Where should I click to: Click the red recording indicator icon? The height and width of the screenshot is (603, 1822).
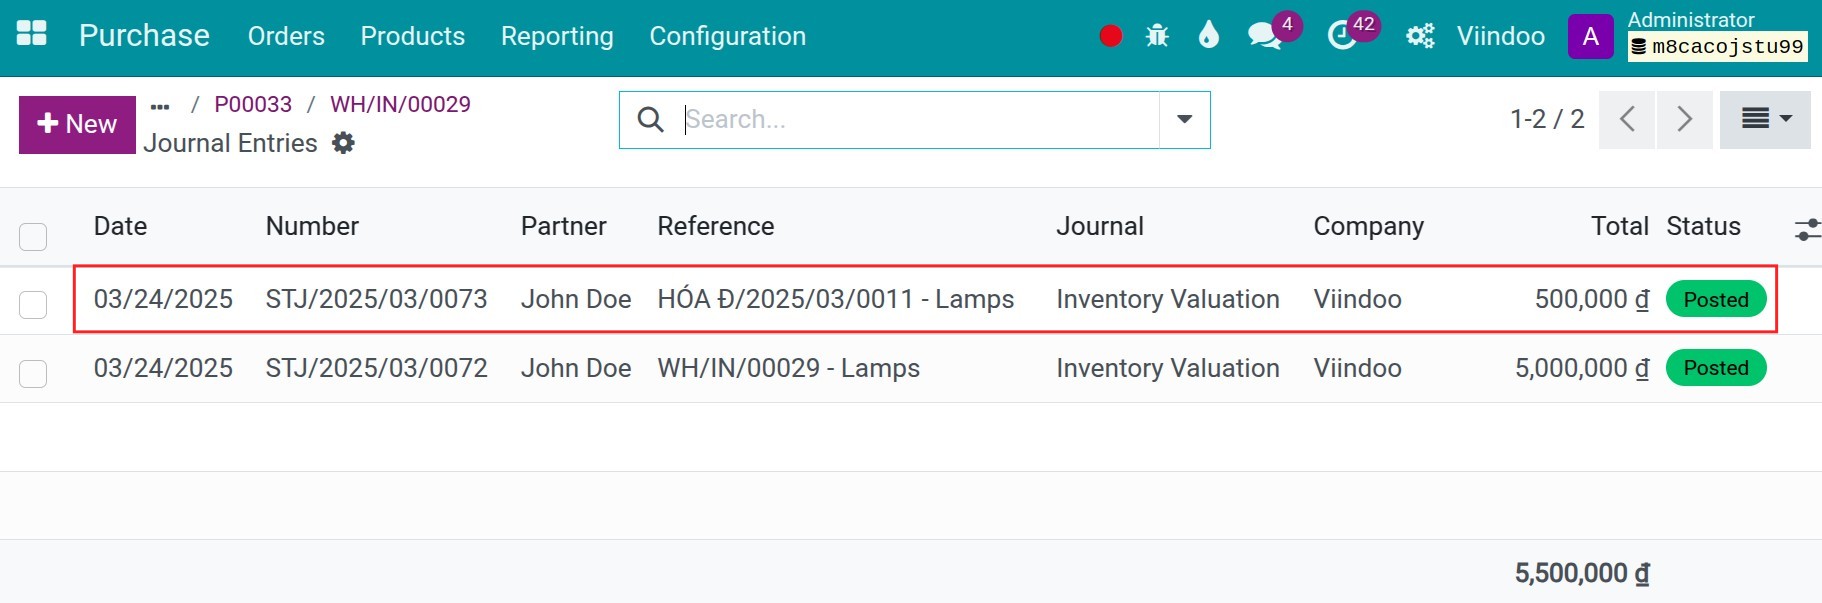point(1110,36)
